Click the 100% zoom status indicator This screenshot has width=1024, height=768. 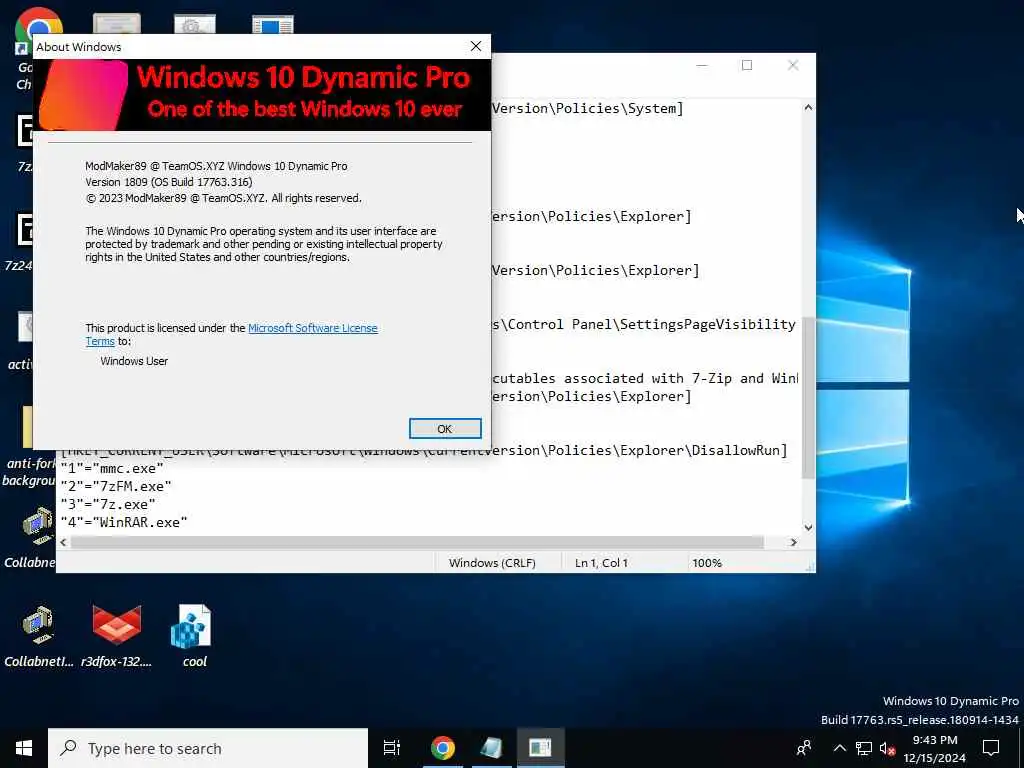[x=707, y=563]
